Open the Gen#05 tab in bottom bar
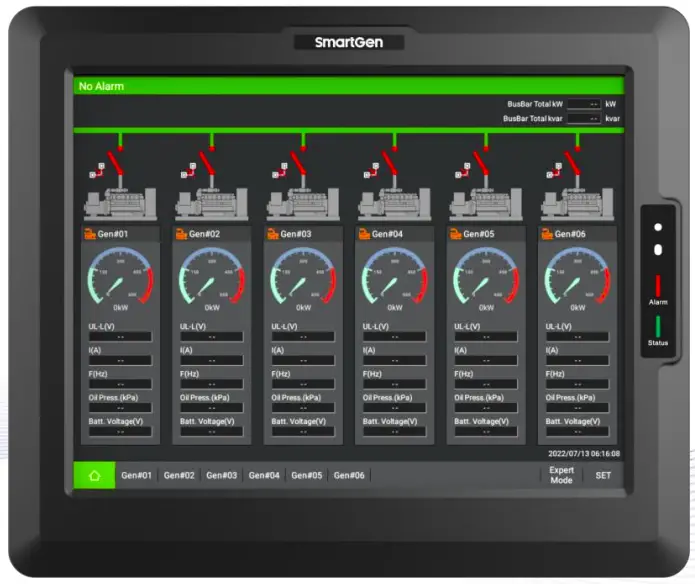The image size is (695, 584). tap(307, 475)
